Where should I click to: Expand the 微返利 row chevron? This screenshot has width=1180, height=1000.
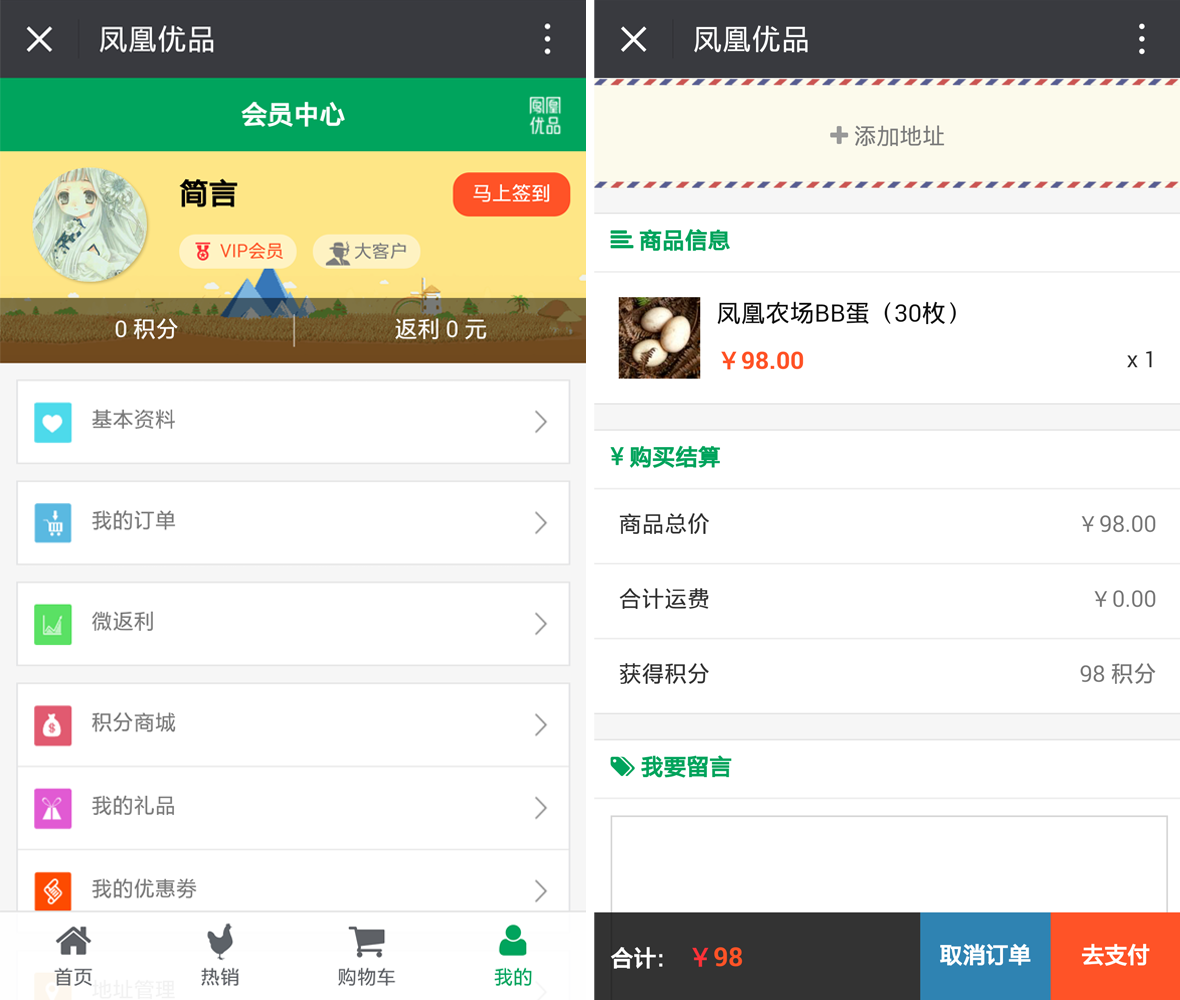point(540,624)
